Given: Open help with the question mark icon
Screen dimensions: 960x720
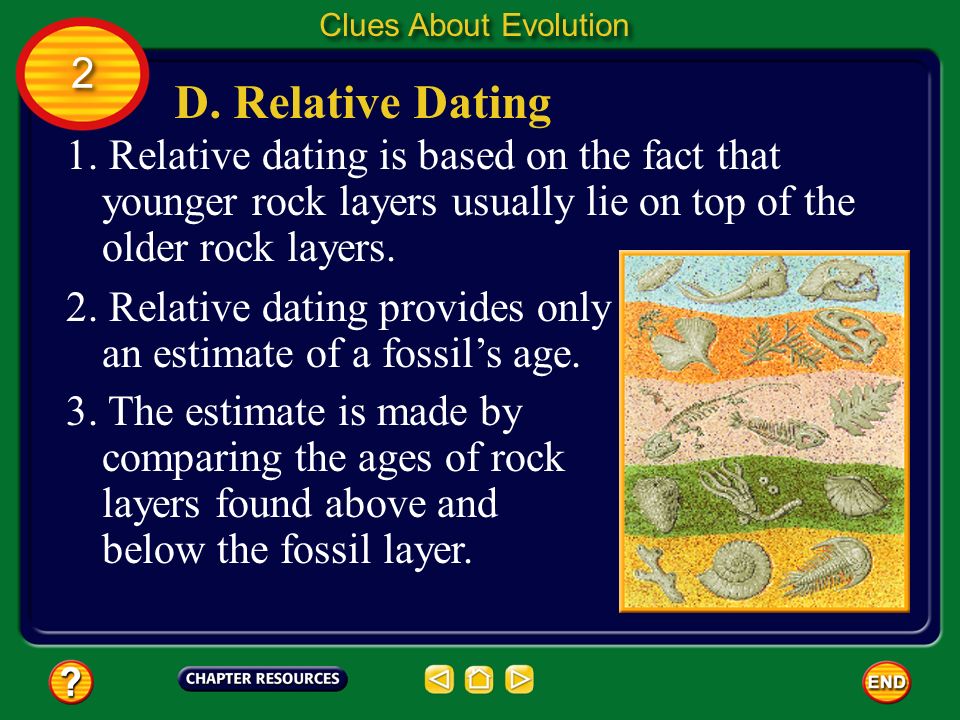Looking at the screenshot, I should [x=71, y=681].
